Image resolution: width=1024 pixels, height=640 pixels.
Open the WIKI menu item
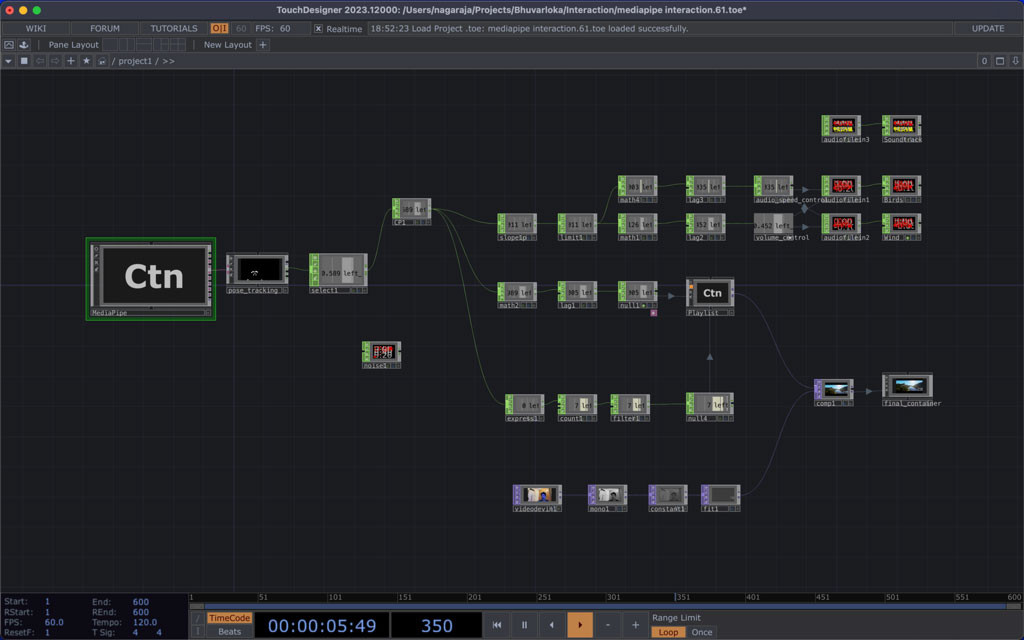(36, 29)
